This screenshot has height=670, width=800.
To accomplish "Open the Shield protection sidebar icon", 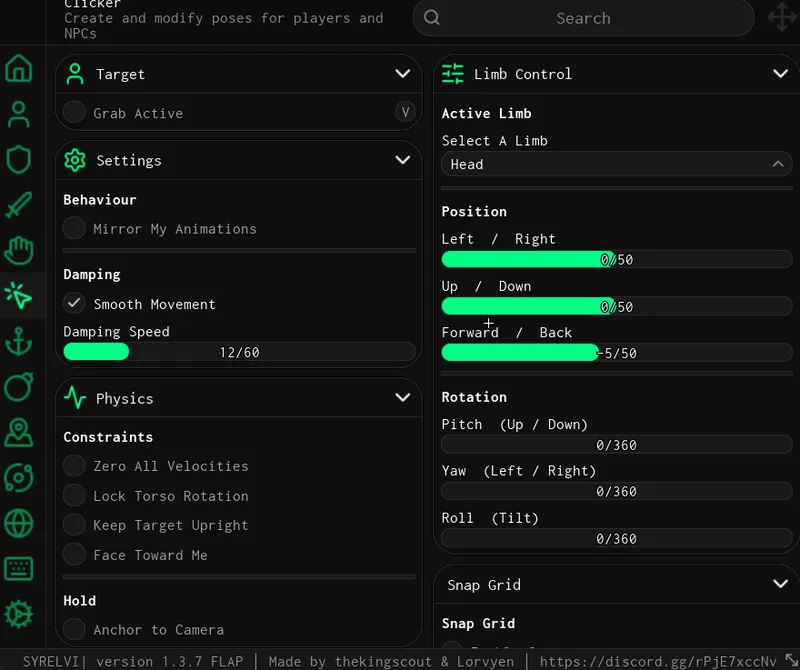I will [19, 159].
